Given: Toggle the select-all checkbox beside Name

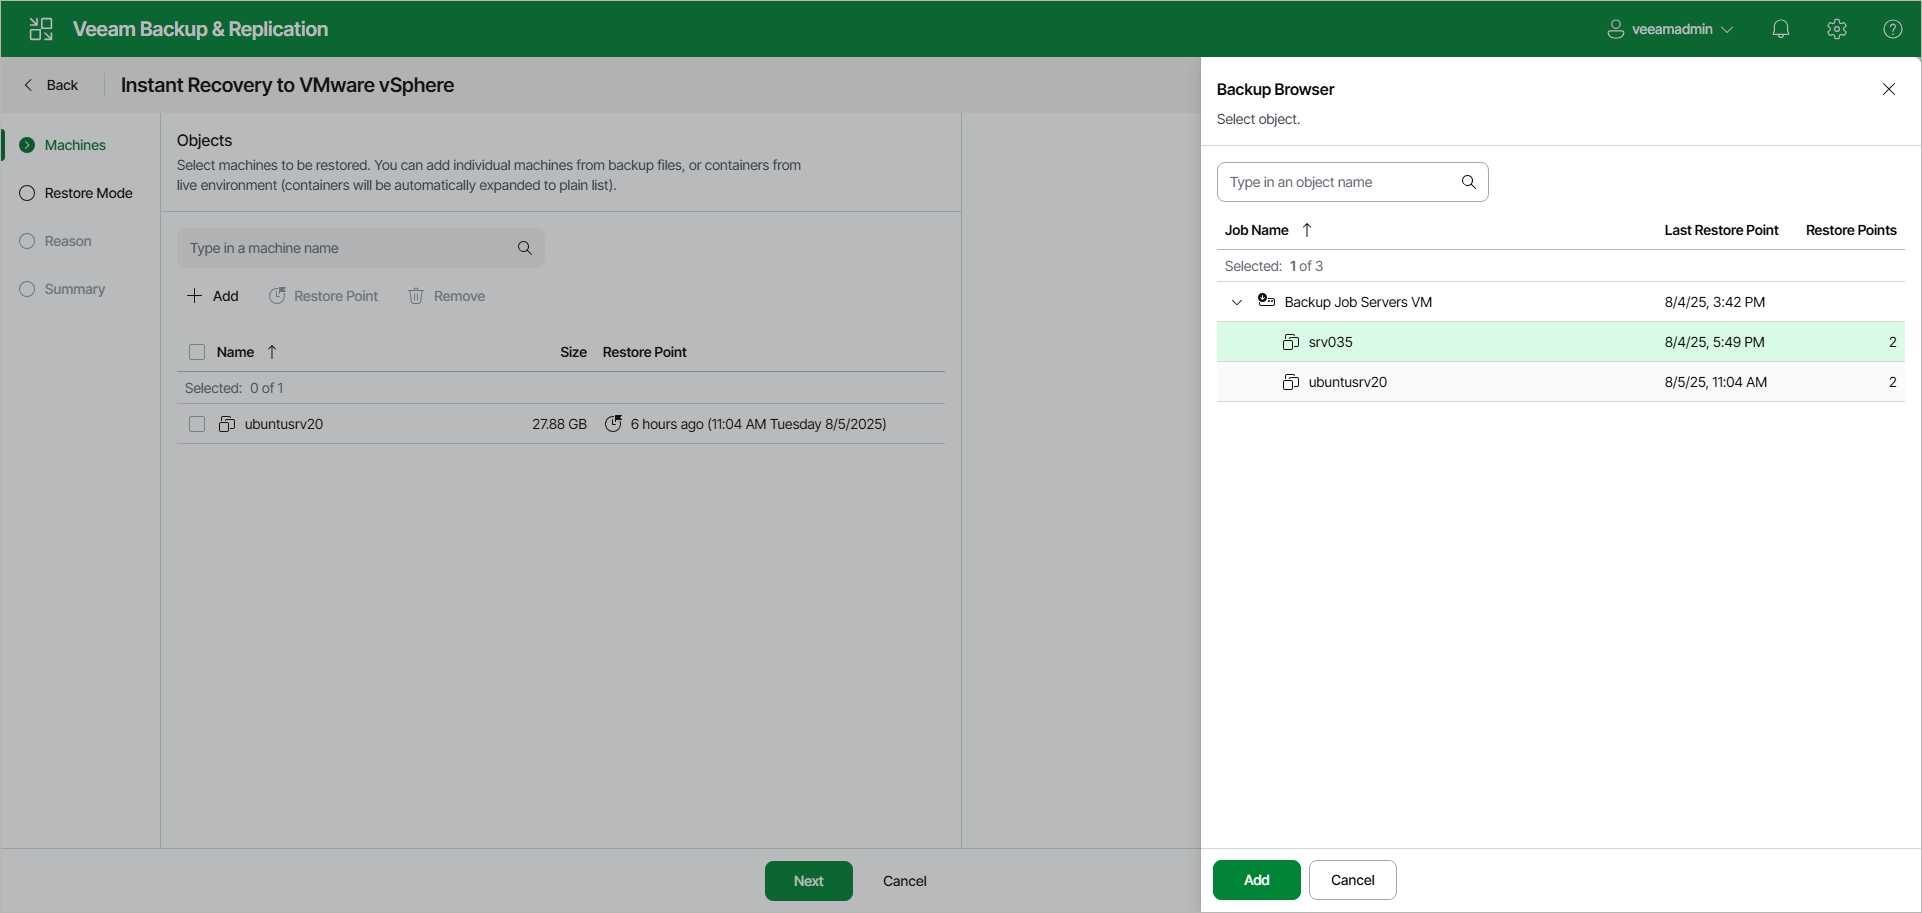Looking at the screenshot, I should pos(197,352).
